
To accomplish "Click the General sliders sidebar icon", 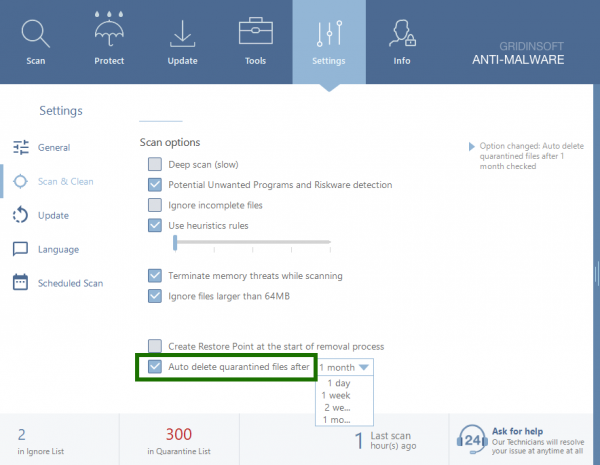I will [x=21, y=147].
